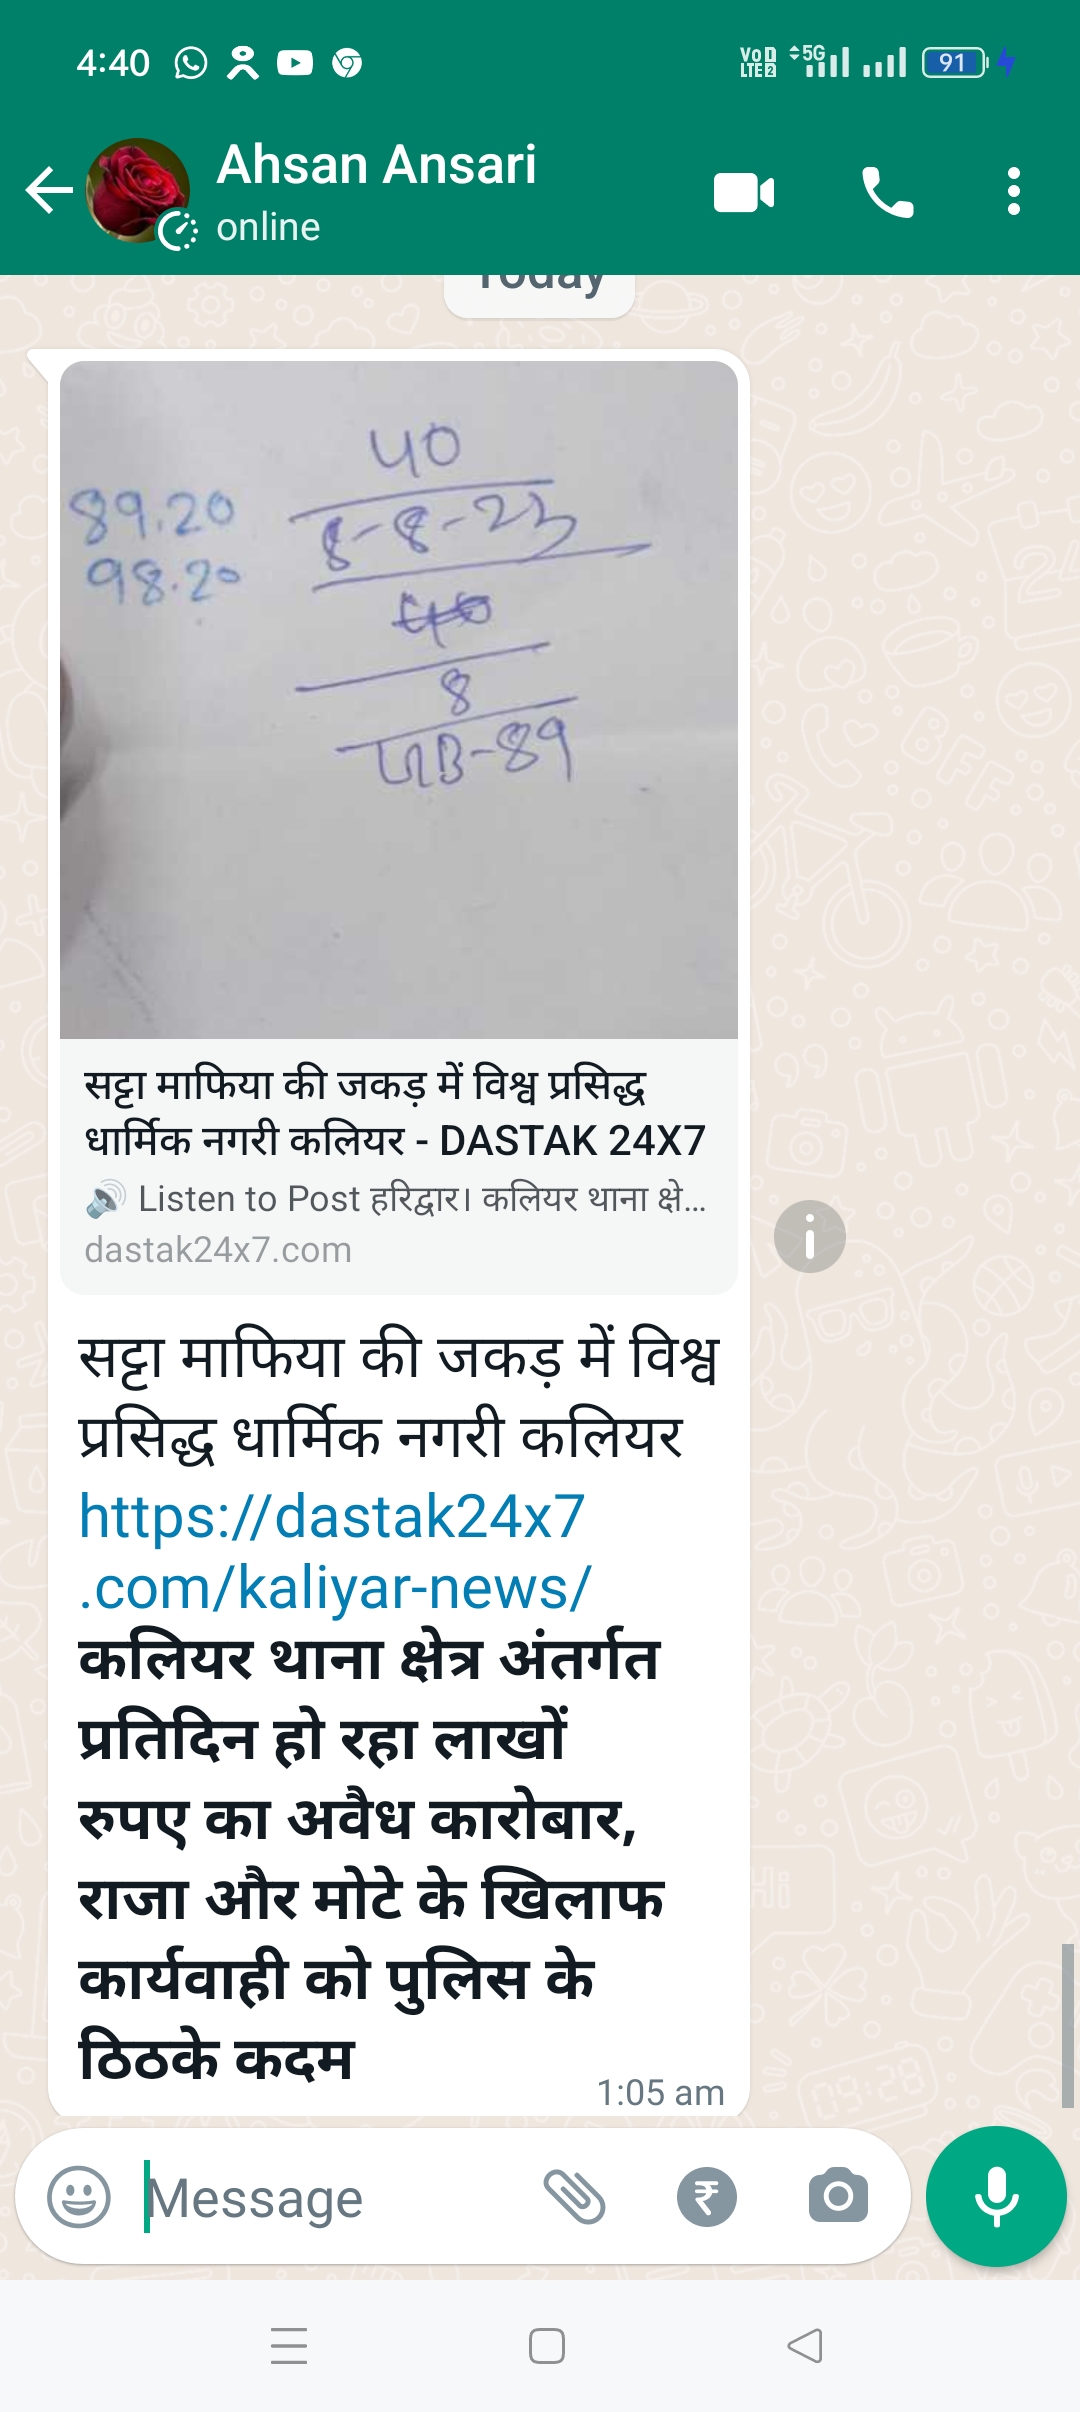Image resolution: width=1080 pixels, height=2412 pixels.
Task: Open Ahsan Ansari's rose profile picture
Action: pos(138,190)
